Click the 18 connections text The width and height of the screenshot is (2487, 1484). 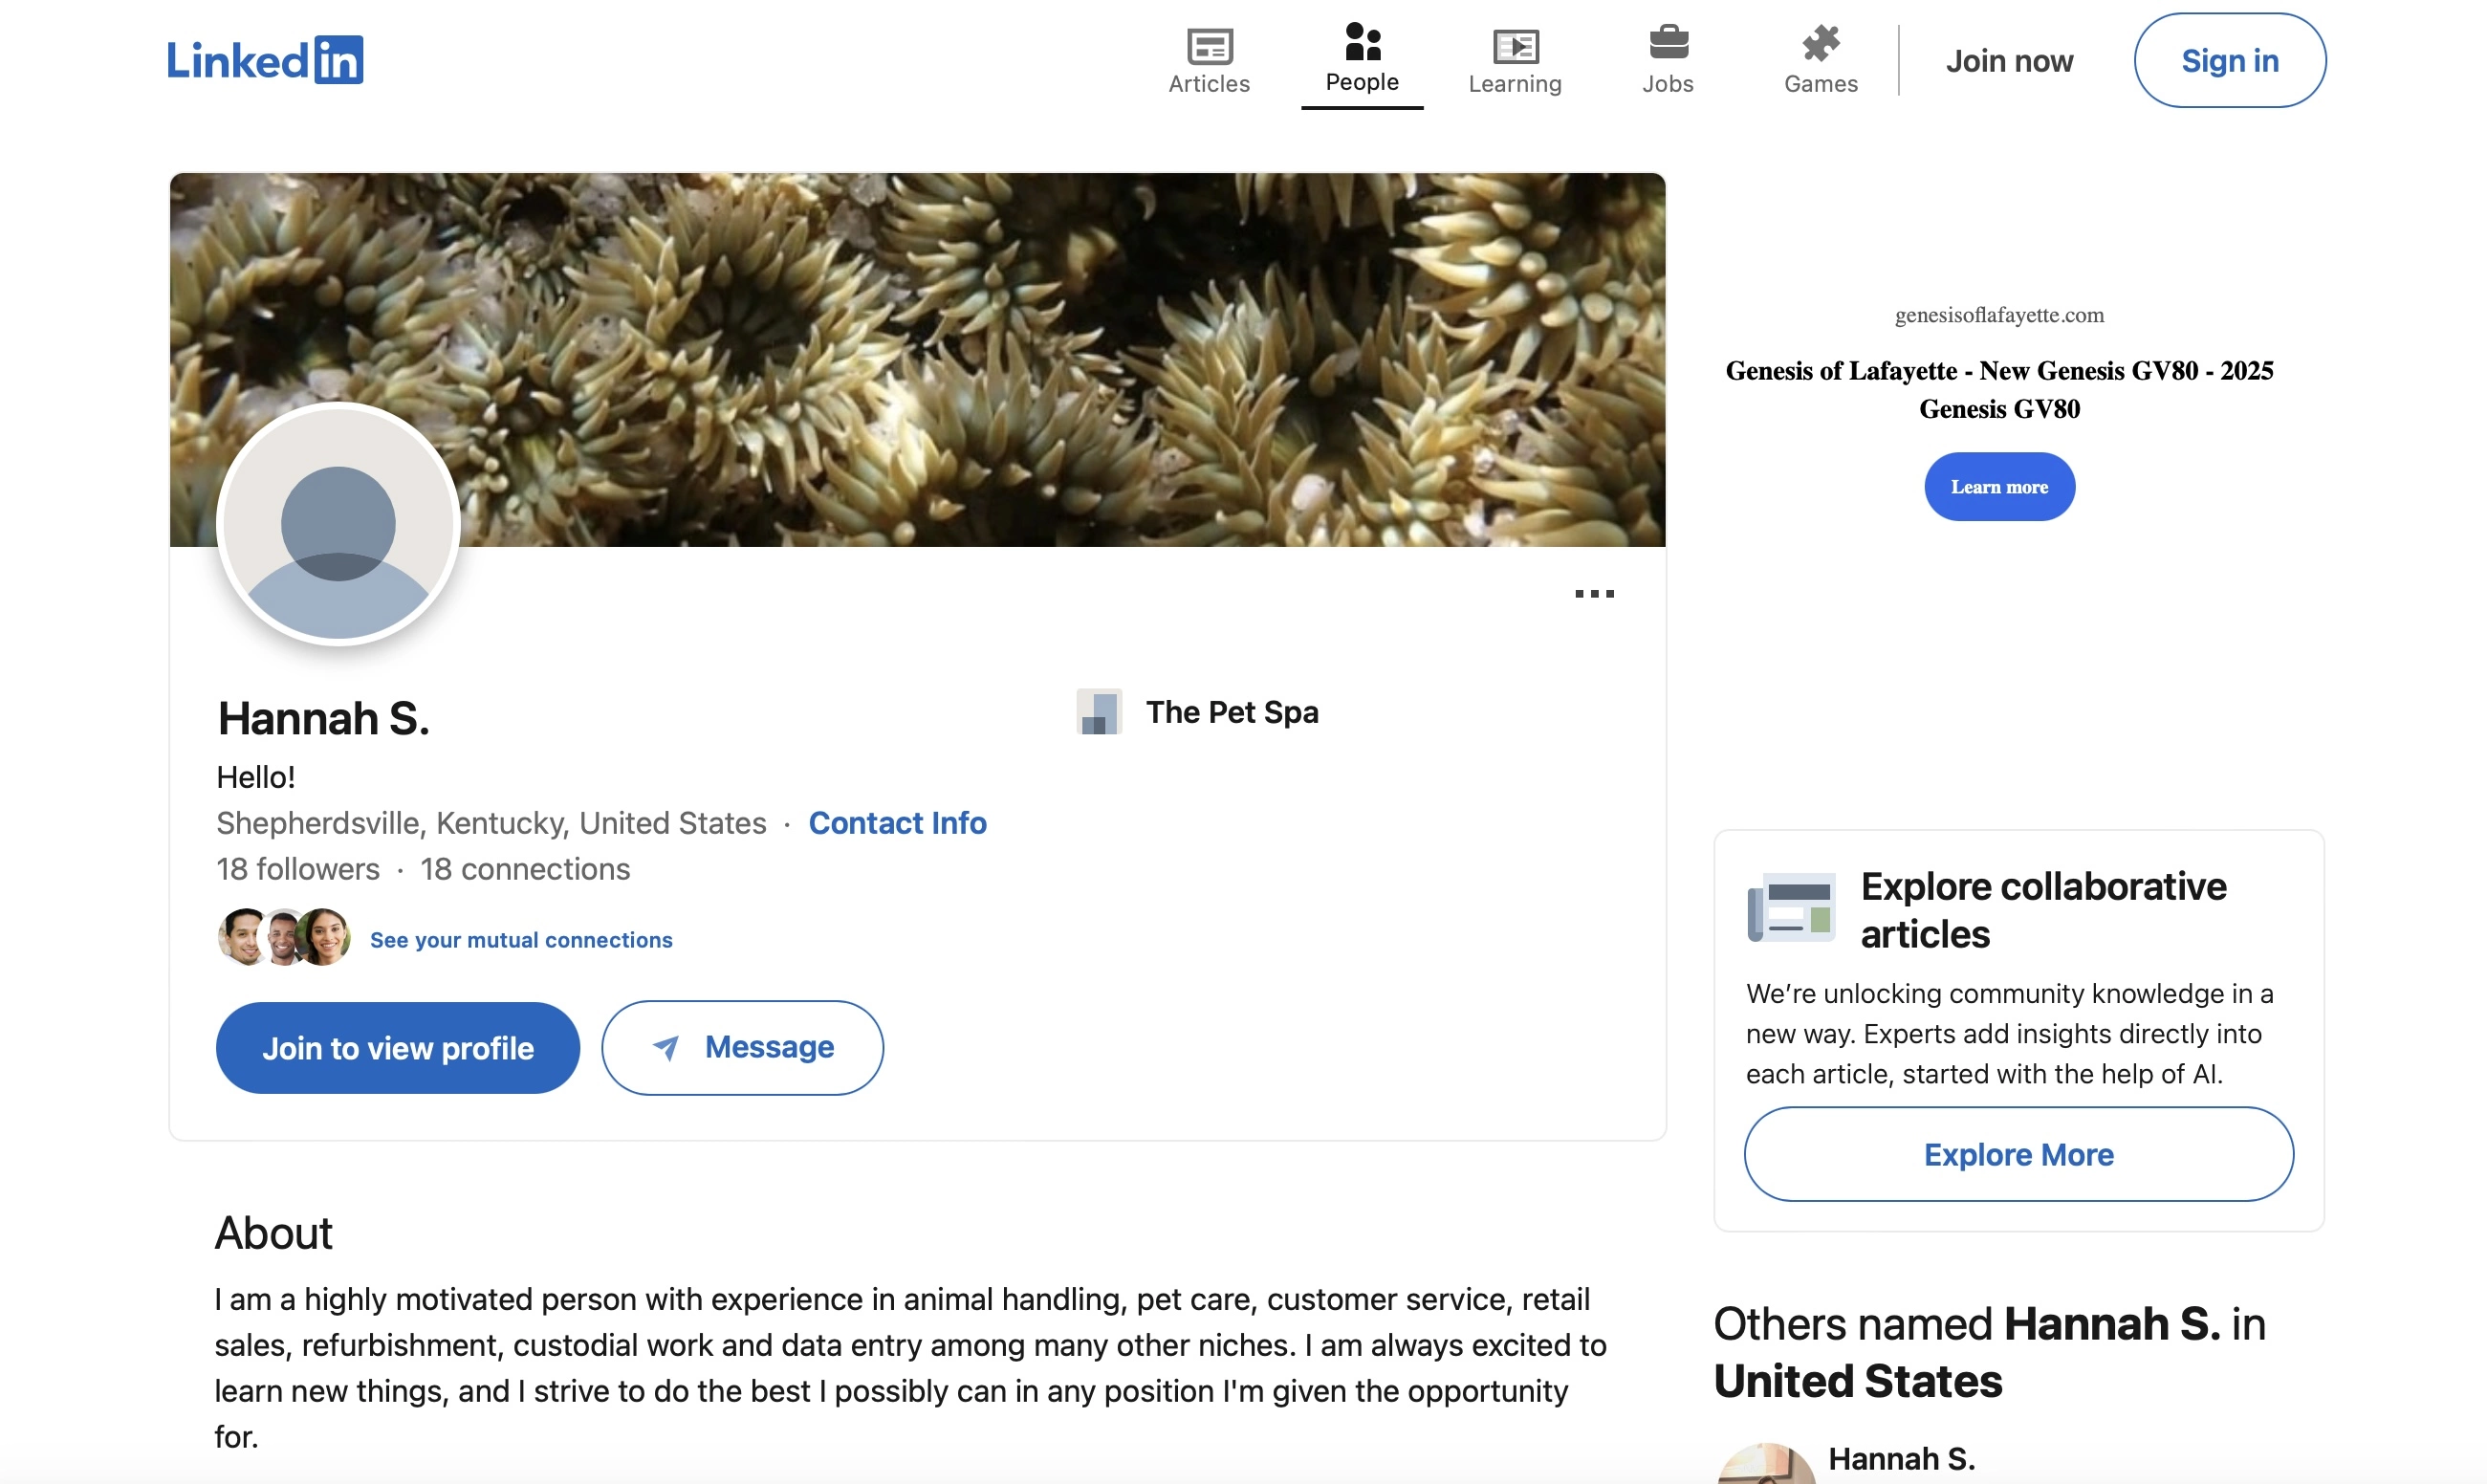coord(525,869)
